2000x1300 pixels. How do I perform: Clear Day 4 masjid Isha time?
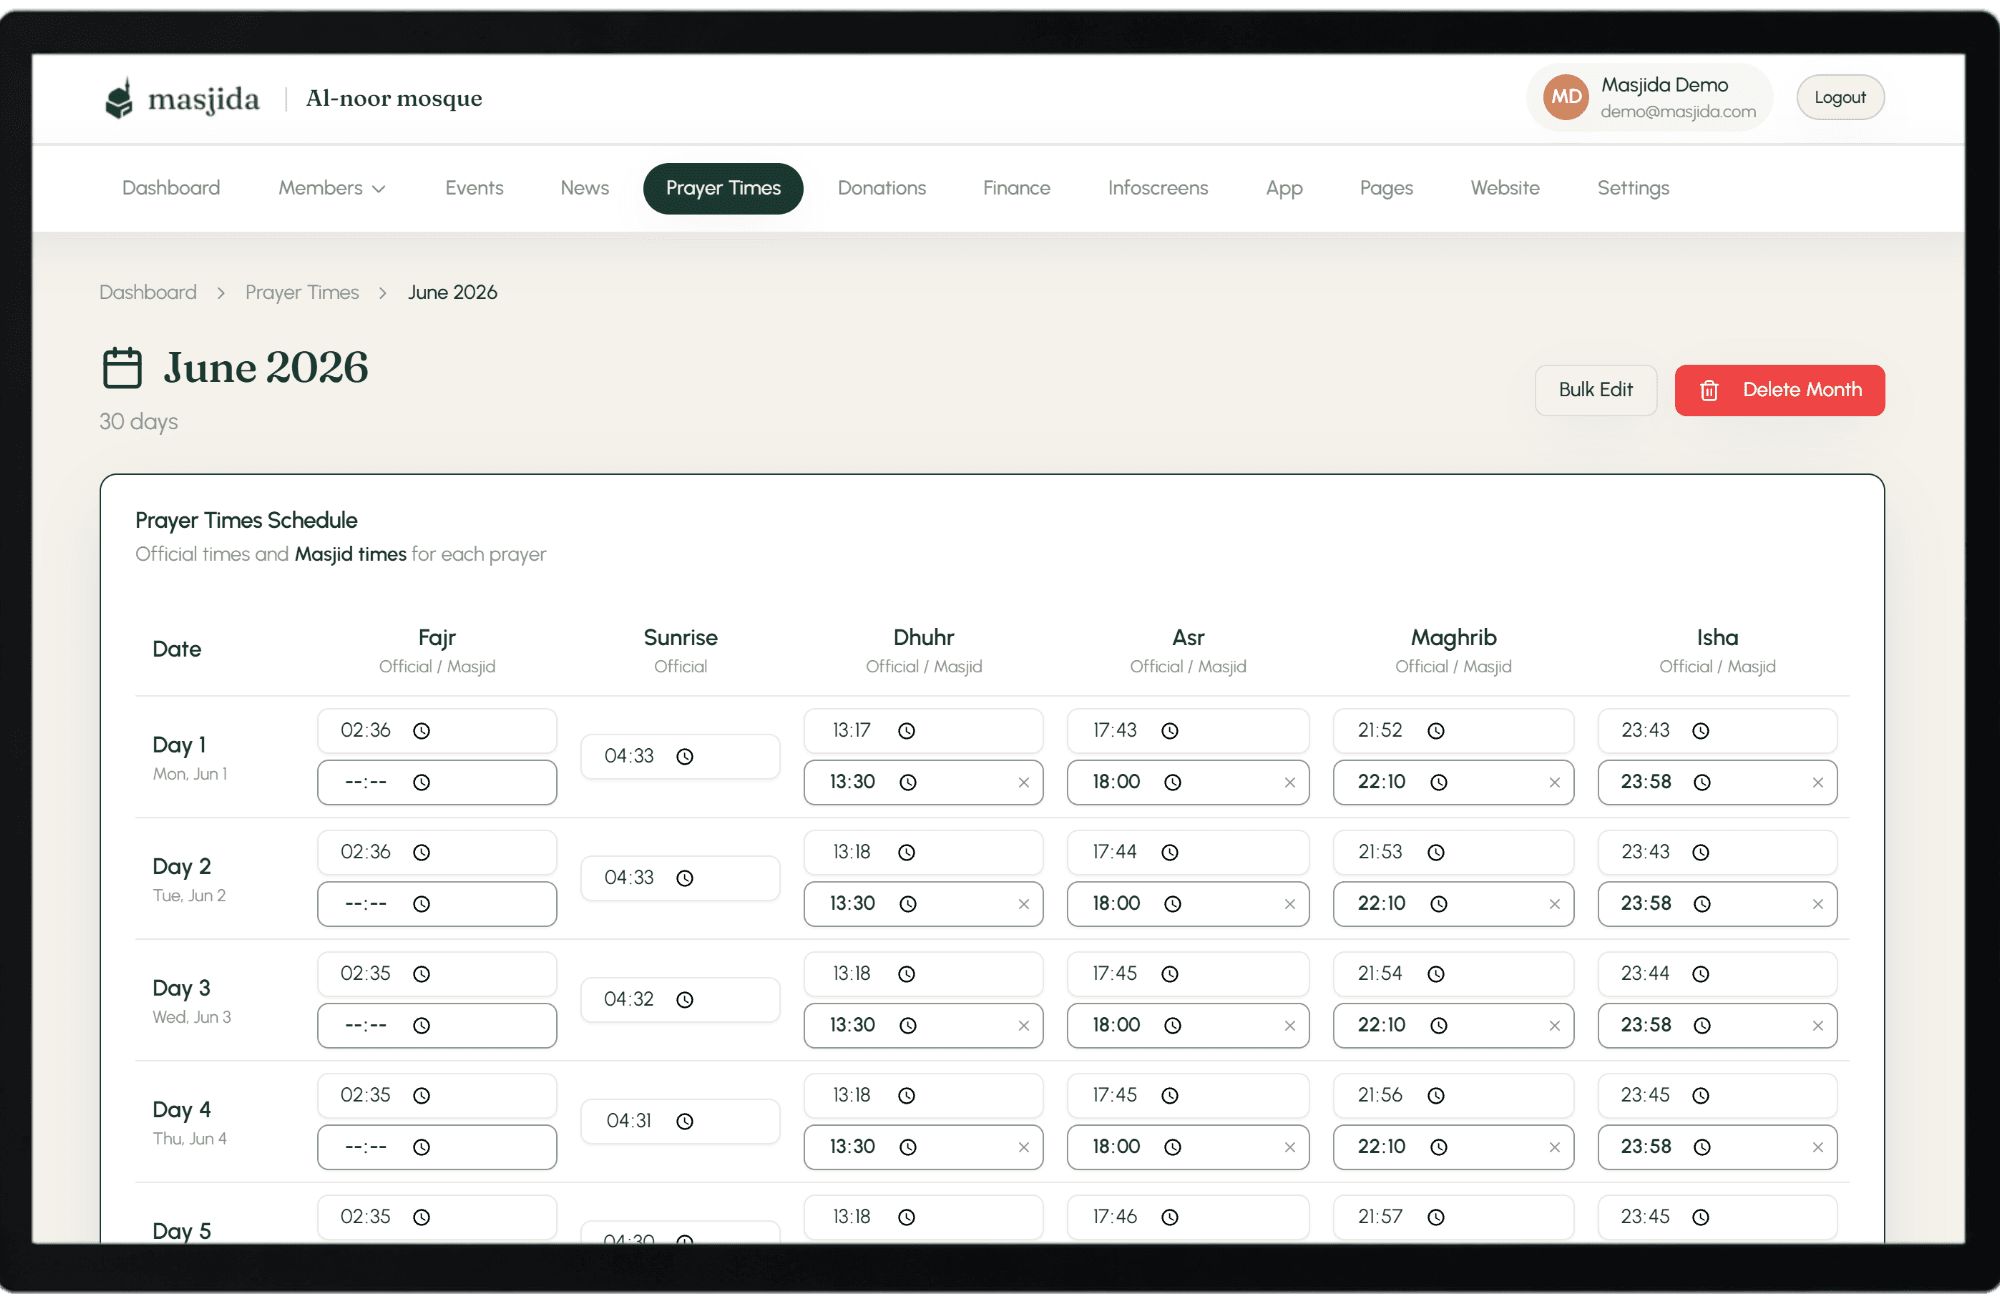(x=1818, y=1148)
